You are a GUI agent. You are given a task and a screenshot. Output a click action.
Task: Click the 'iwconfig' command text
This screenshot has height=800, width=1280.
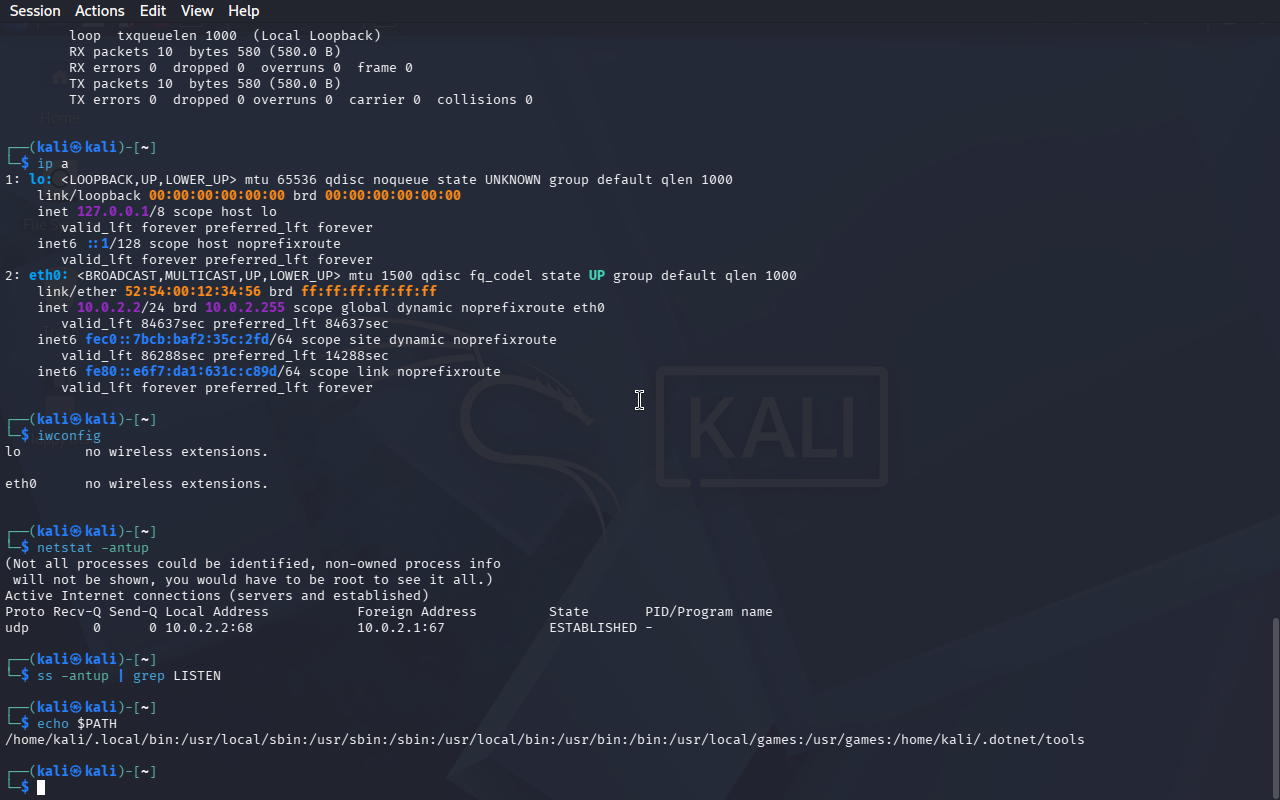[x=69, y=436]
